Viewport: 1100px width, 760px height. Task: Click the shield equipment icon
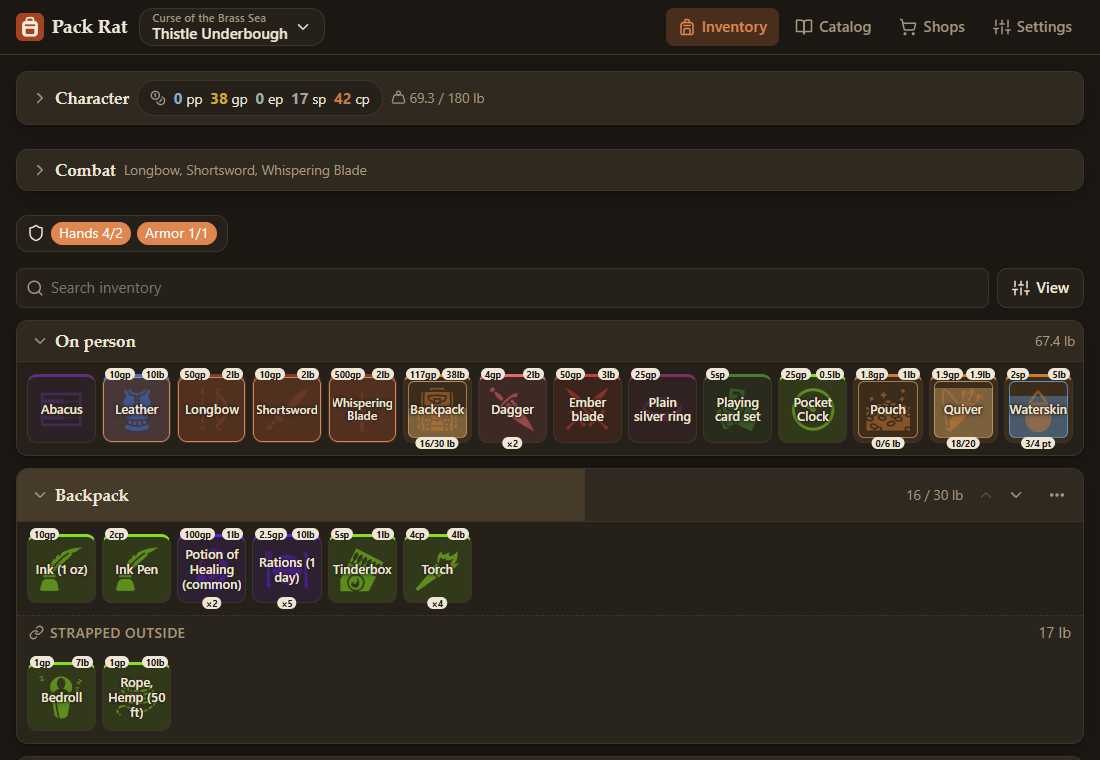(36, 234)
